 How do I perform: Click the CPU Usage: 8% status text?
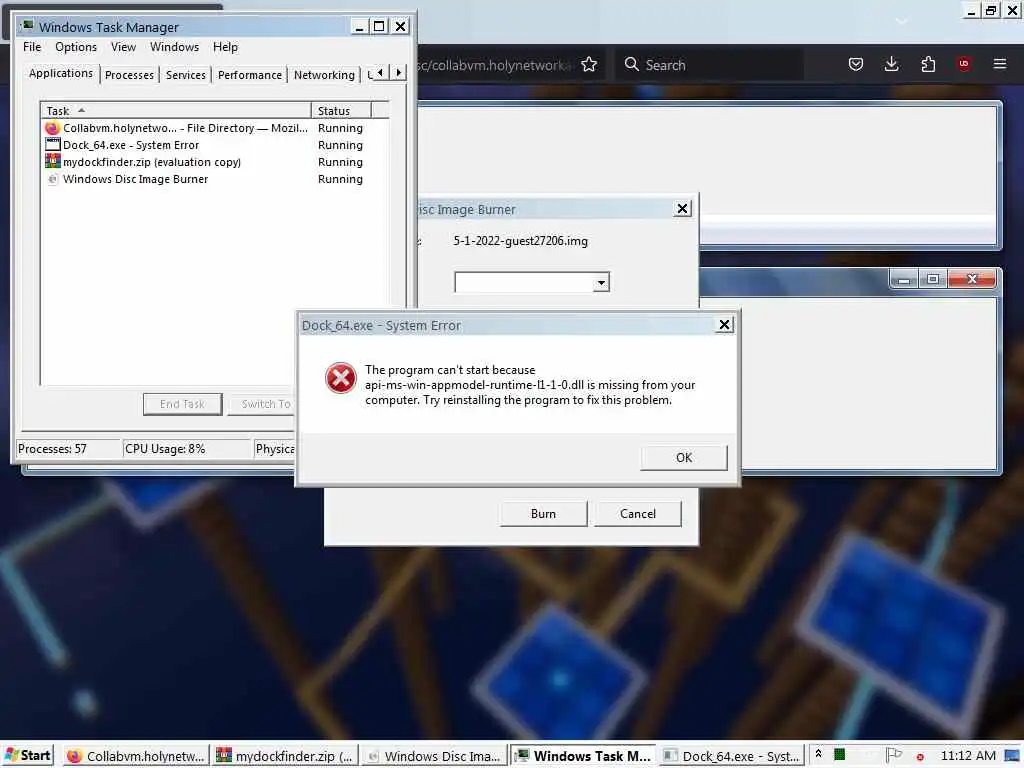pyautogui.click(x=165, y=449)
